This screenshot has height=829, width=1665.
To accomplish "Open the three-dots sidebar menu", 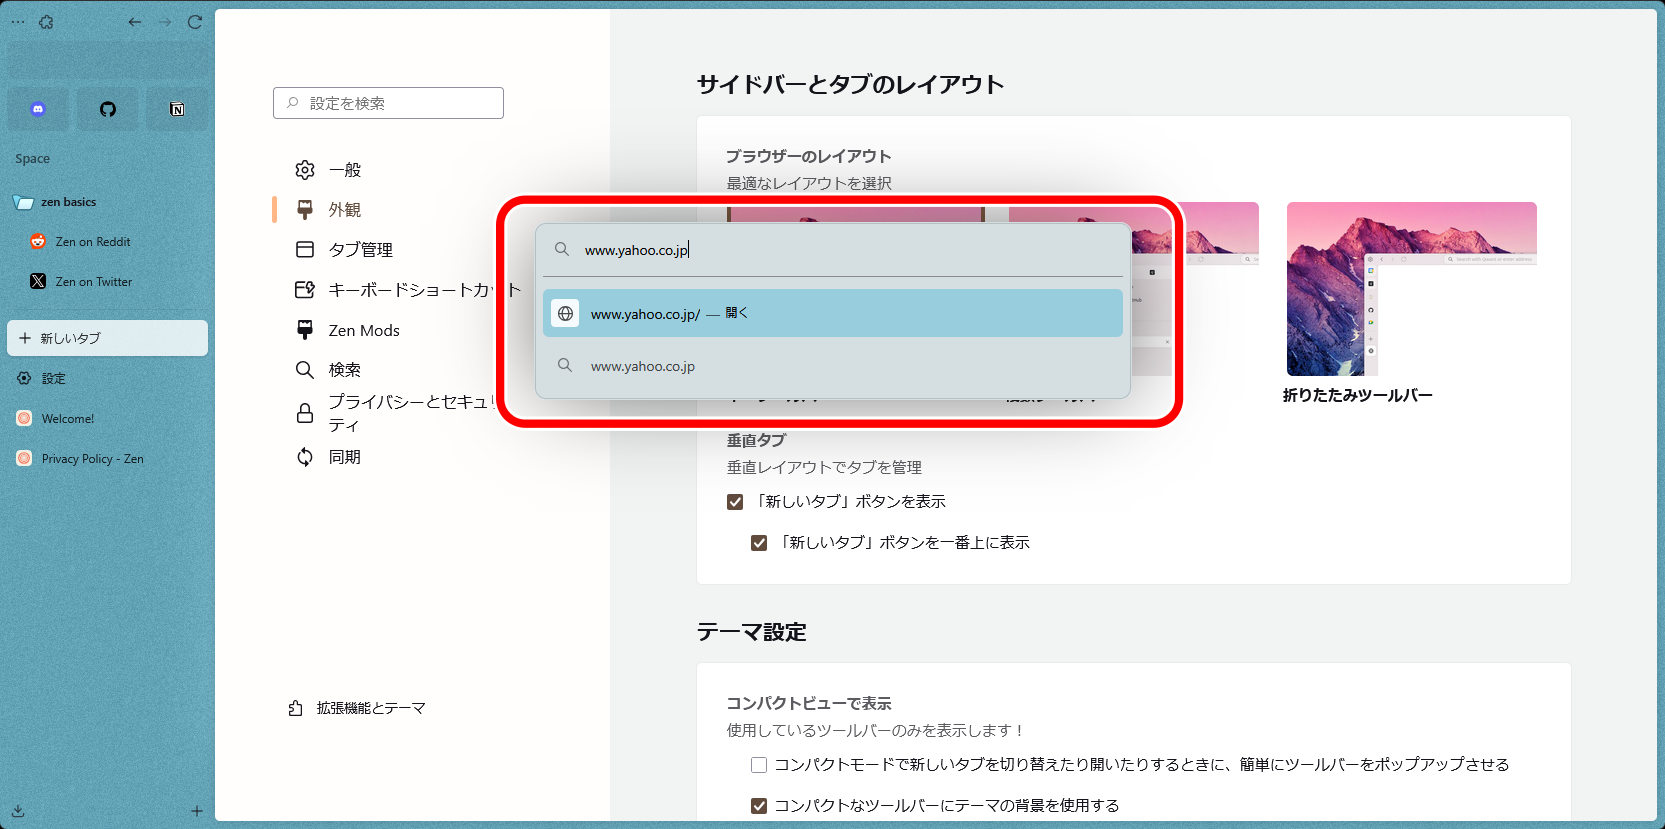I will (18, 22).
